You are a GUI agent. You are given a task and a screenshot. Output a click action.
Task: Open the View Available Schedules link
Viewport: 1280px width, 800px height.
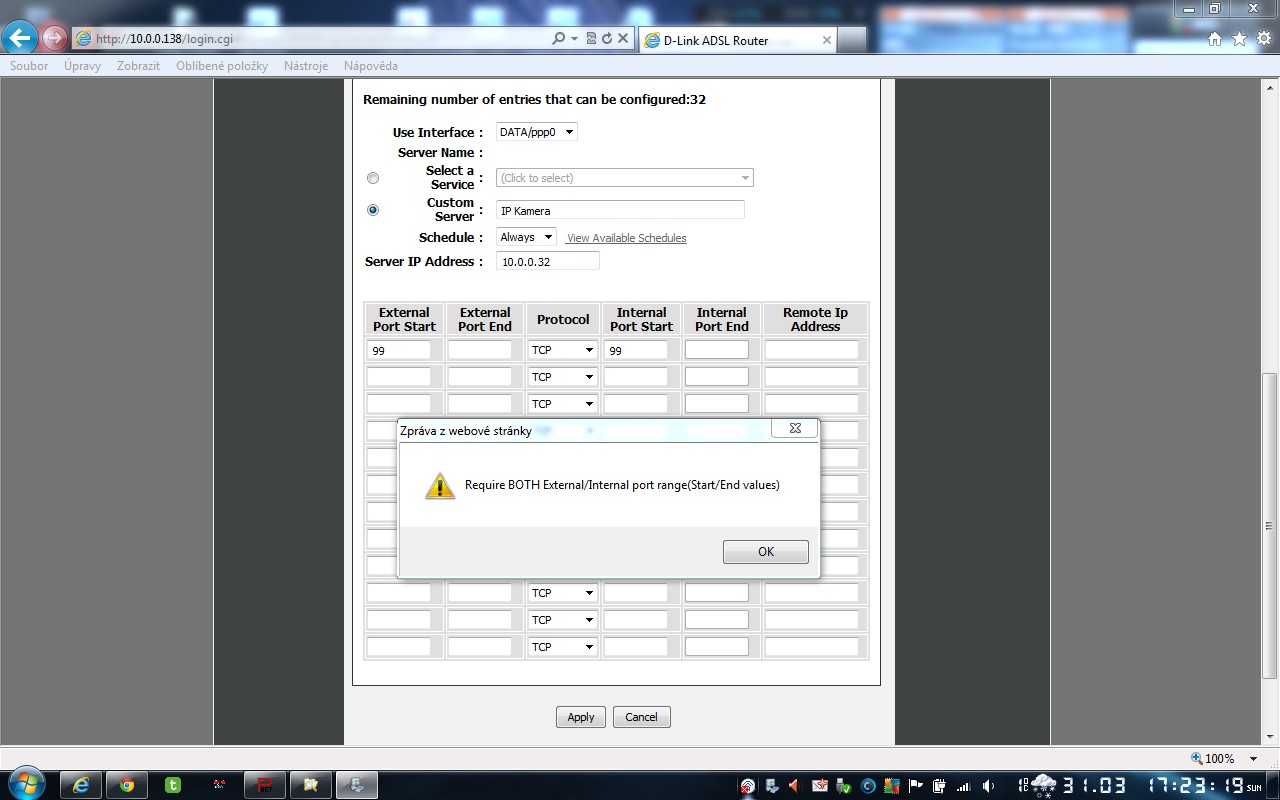pos(627,238)
